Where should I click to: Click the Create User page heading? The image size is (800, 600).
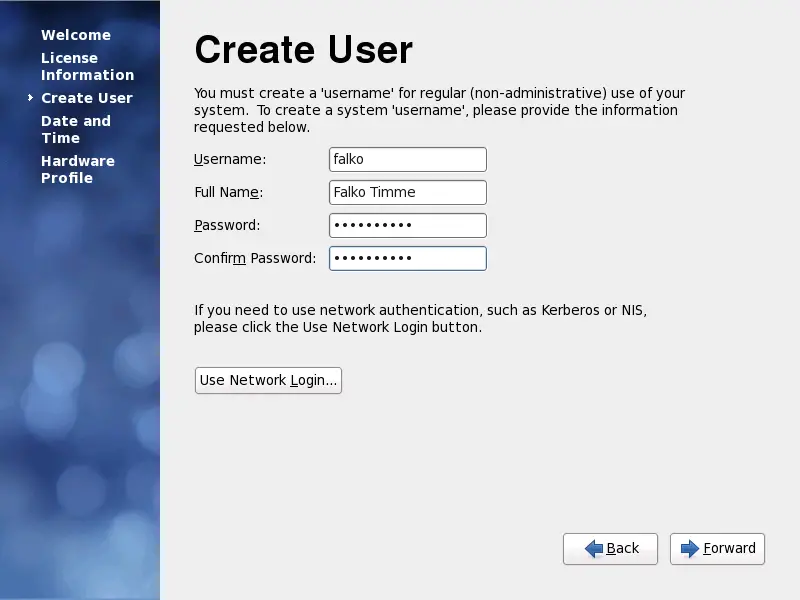tap(304, 49)
